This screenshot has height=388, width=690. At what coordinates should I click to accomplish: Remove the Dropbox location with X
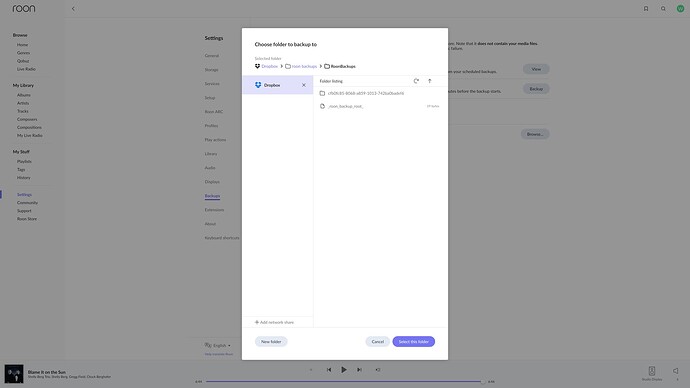304,85
